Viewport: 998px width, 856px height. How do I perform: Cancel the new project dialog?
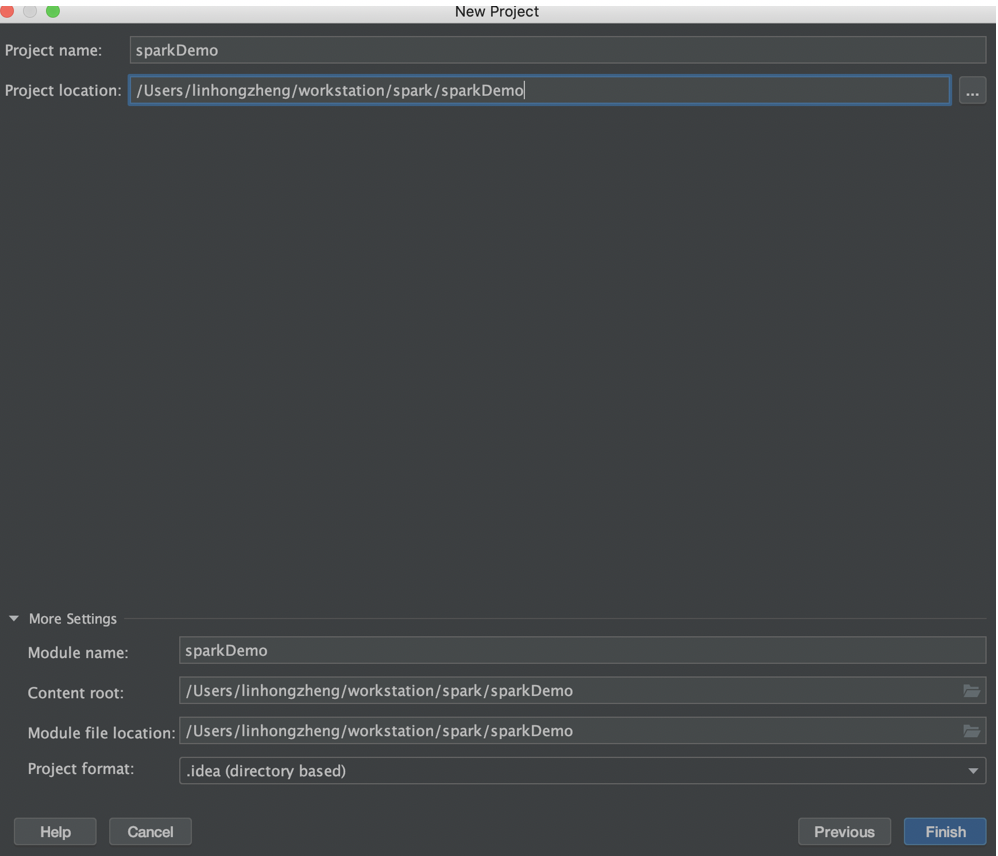(150, 831)
